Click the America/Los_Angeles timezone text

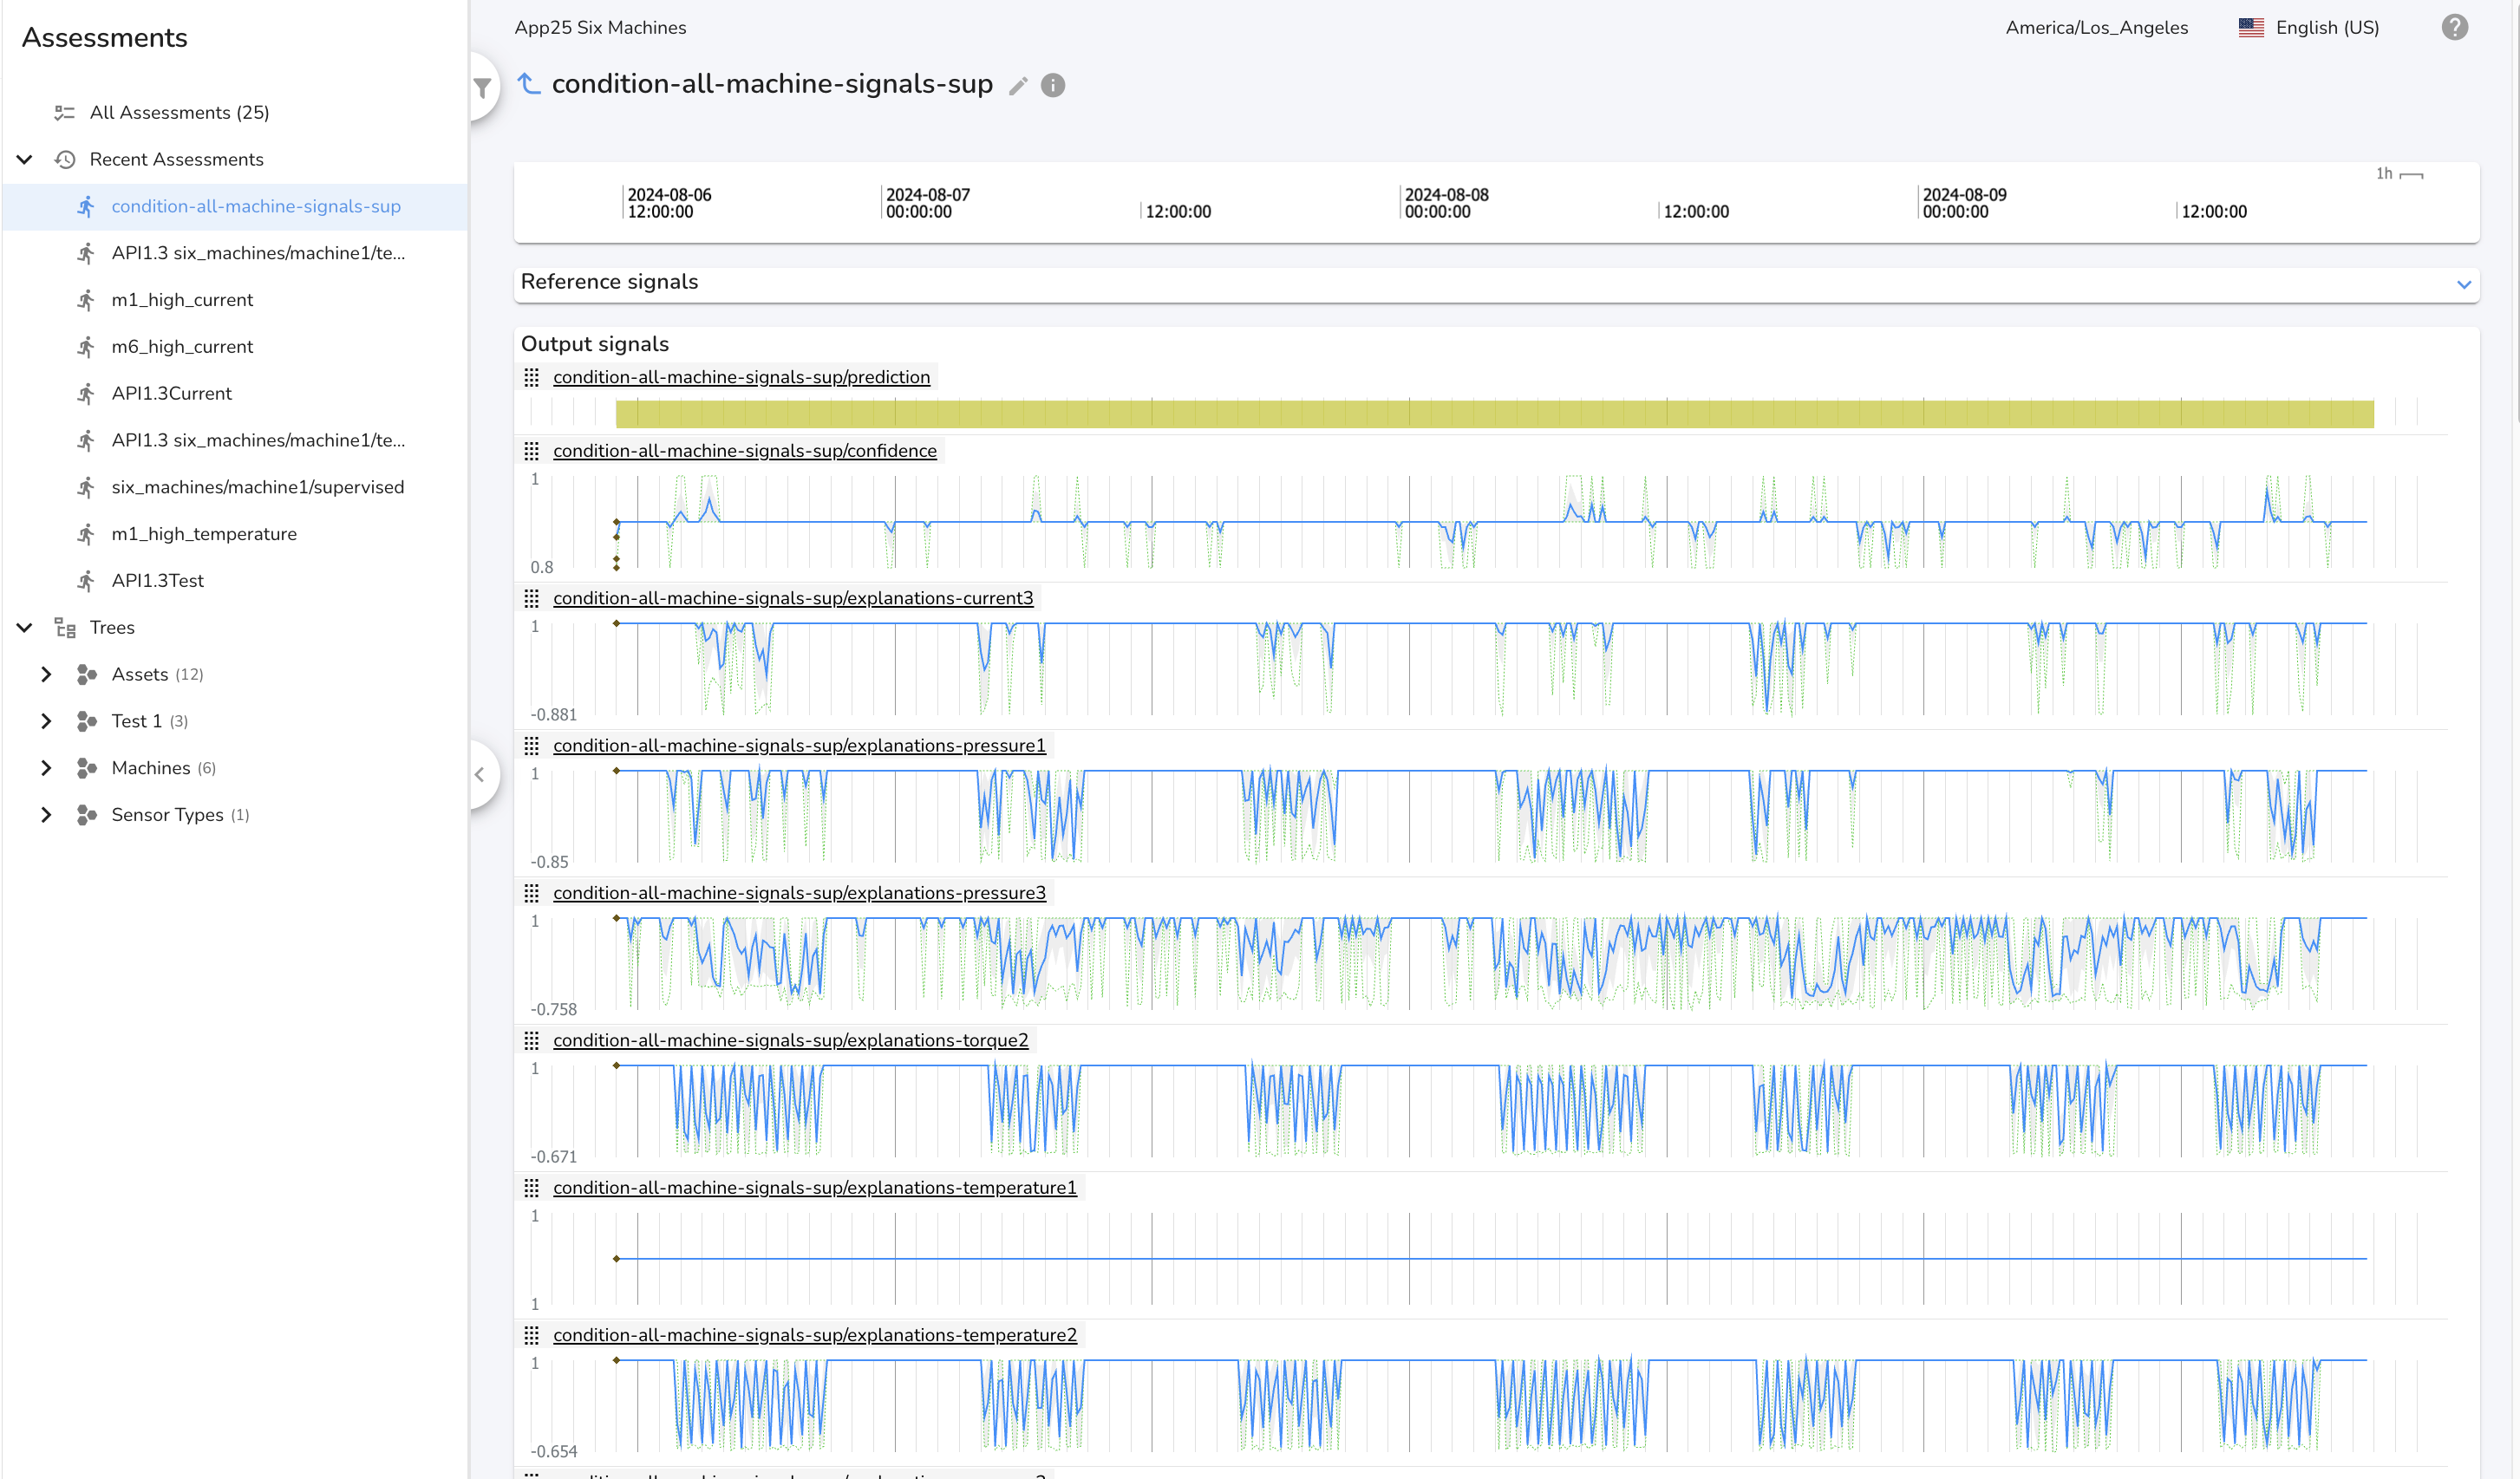(2096, 28)
